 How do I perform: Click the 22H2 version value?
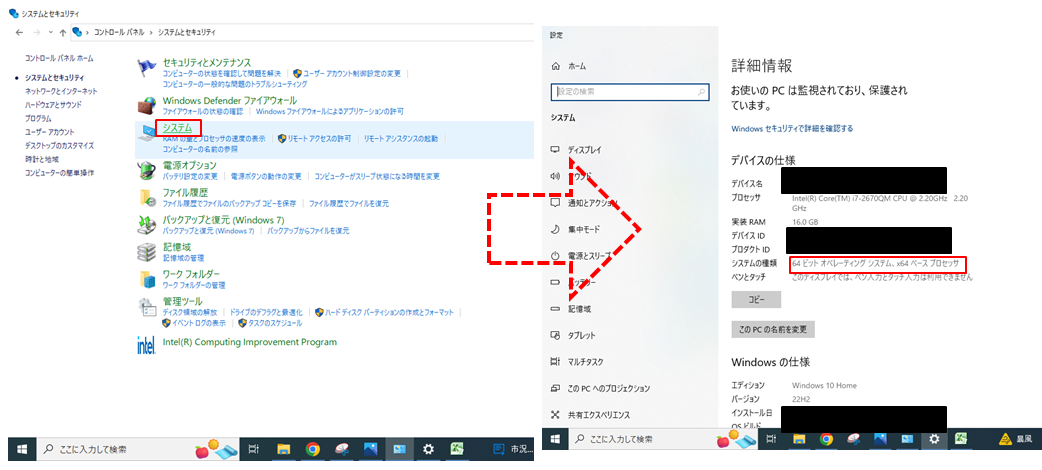tap(802, 400)
